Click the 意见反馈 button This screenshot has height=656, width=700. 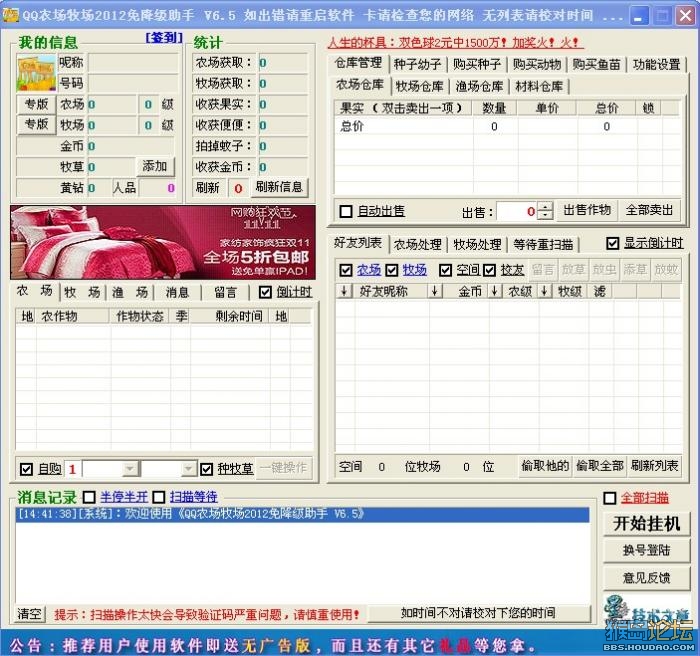click(646, 578)
